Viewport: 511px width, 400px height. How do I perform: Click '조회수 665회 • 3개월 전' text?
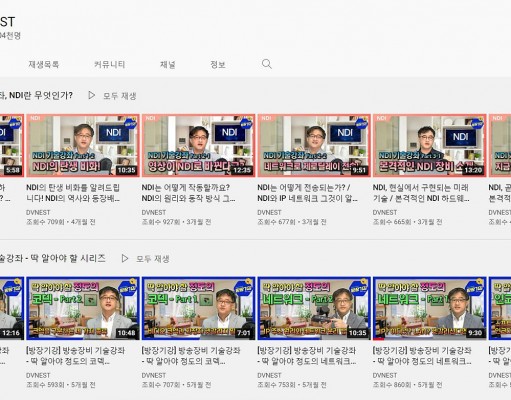tap(407, 222)
